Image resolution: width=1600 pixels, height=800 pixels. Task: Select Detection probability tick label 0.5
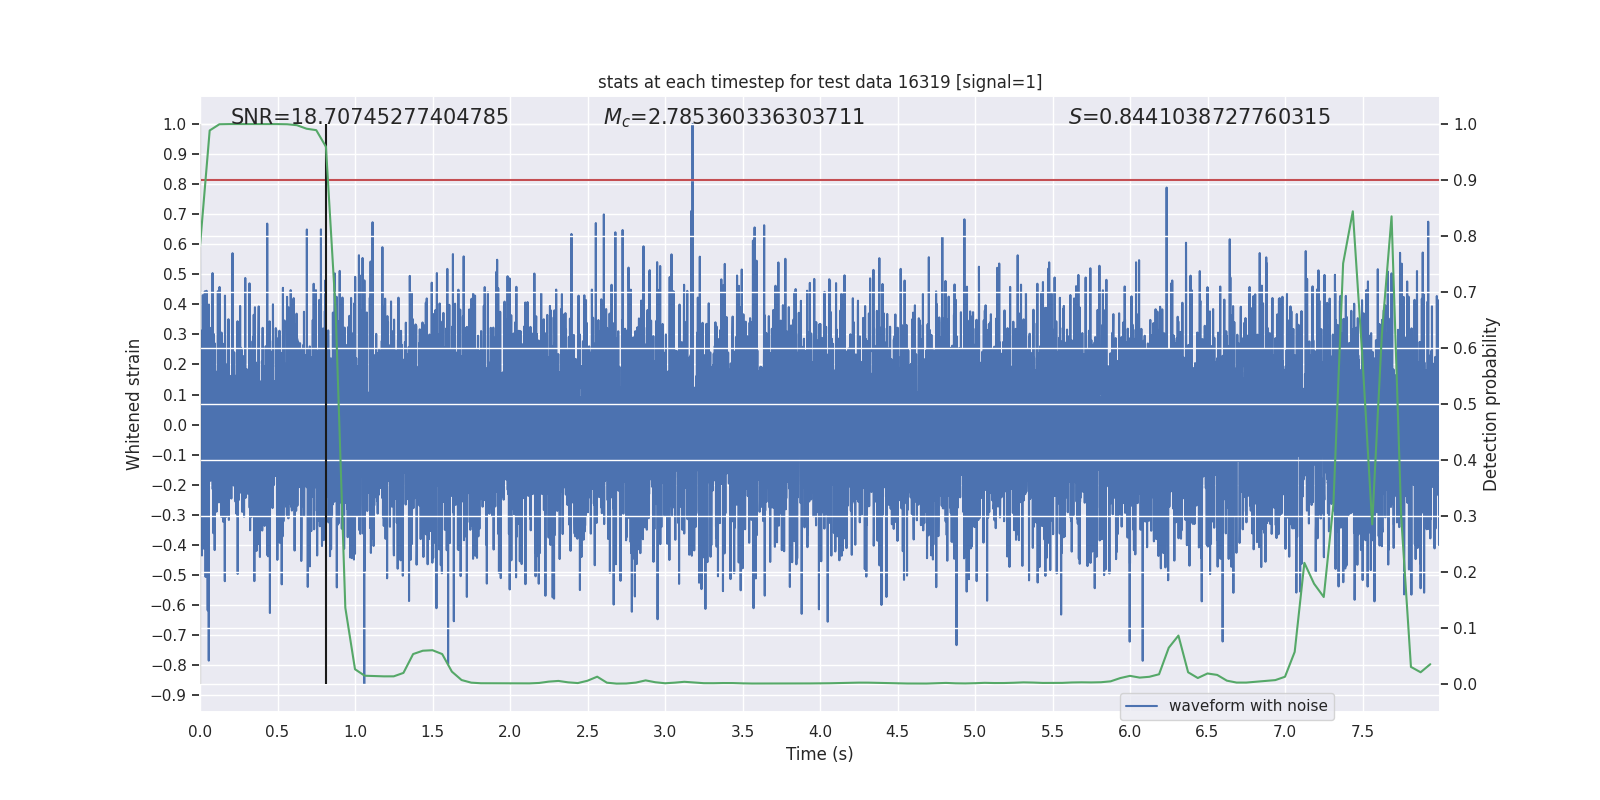[1465, 405]
